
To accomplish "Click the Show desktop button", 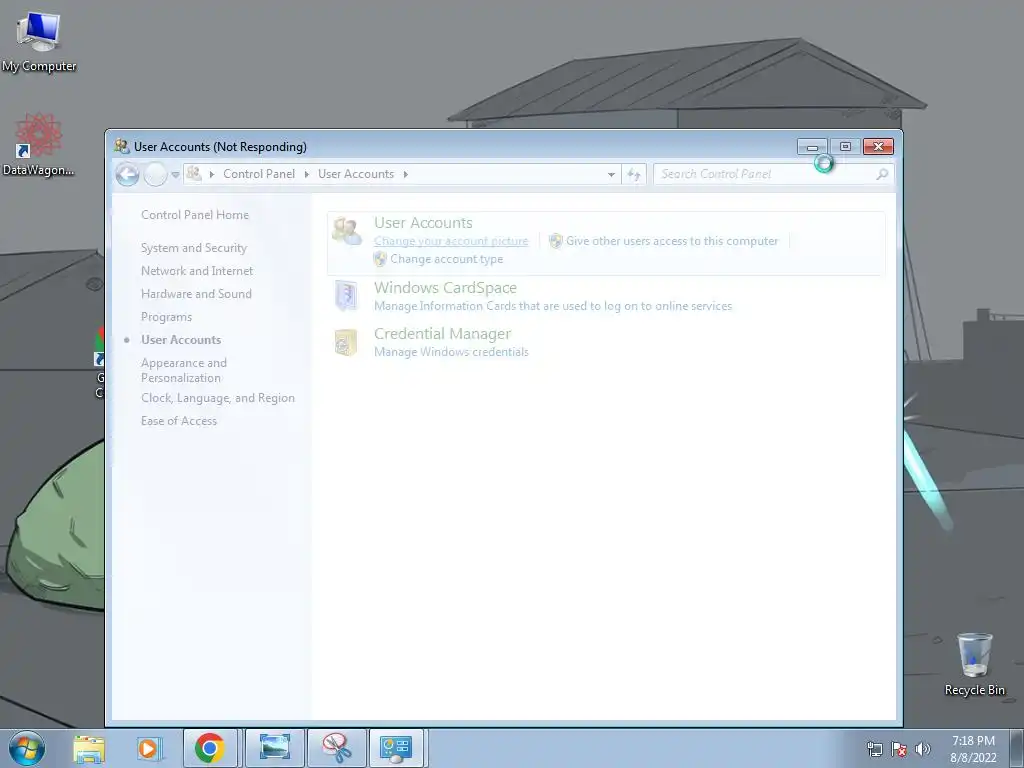I will pos(1016,749).
